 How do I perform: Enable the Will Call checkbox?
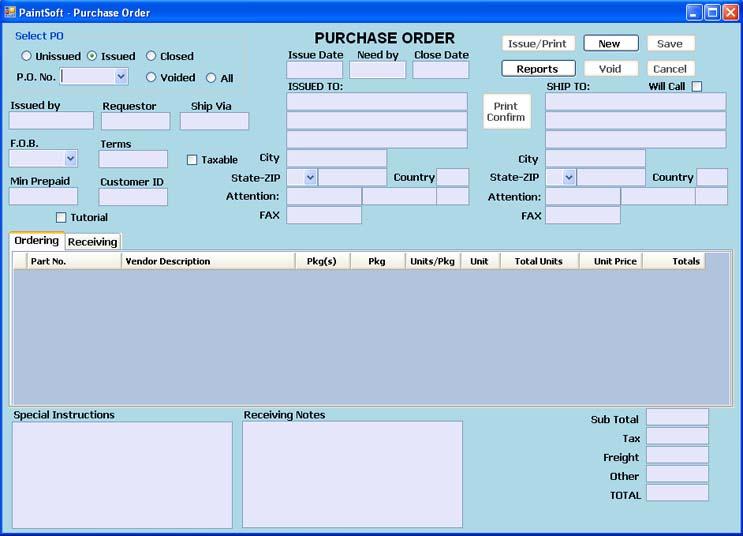point(697,86)
